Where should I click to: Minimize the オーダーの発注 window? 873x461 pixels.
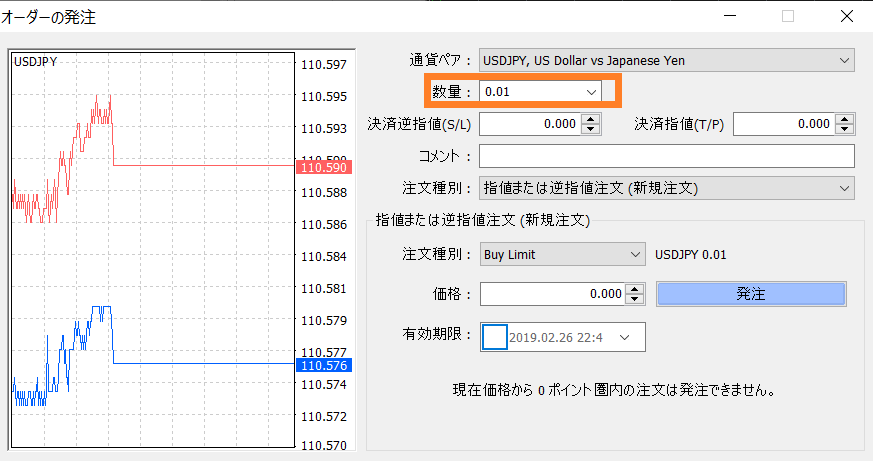[730, 16]
